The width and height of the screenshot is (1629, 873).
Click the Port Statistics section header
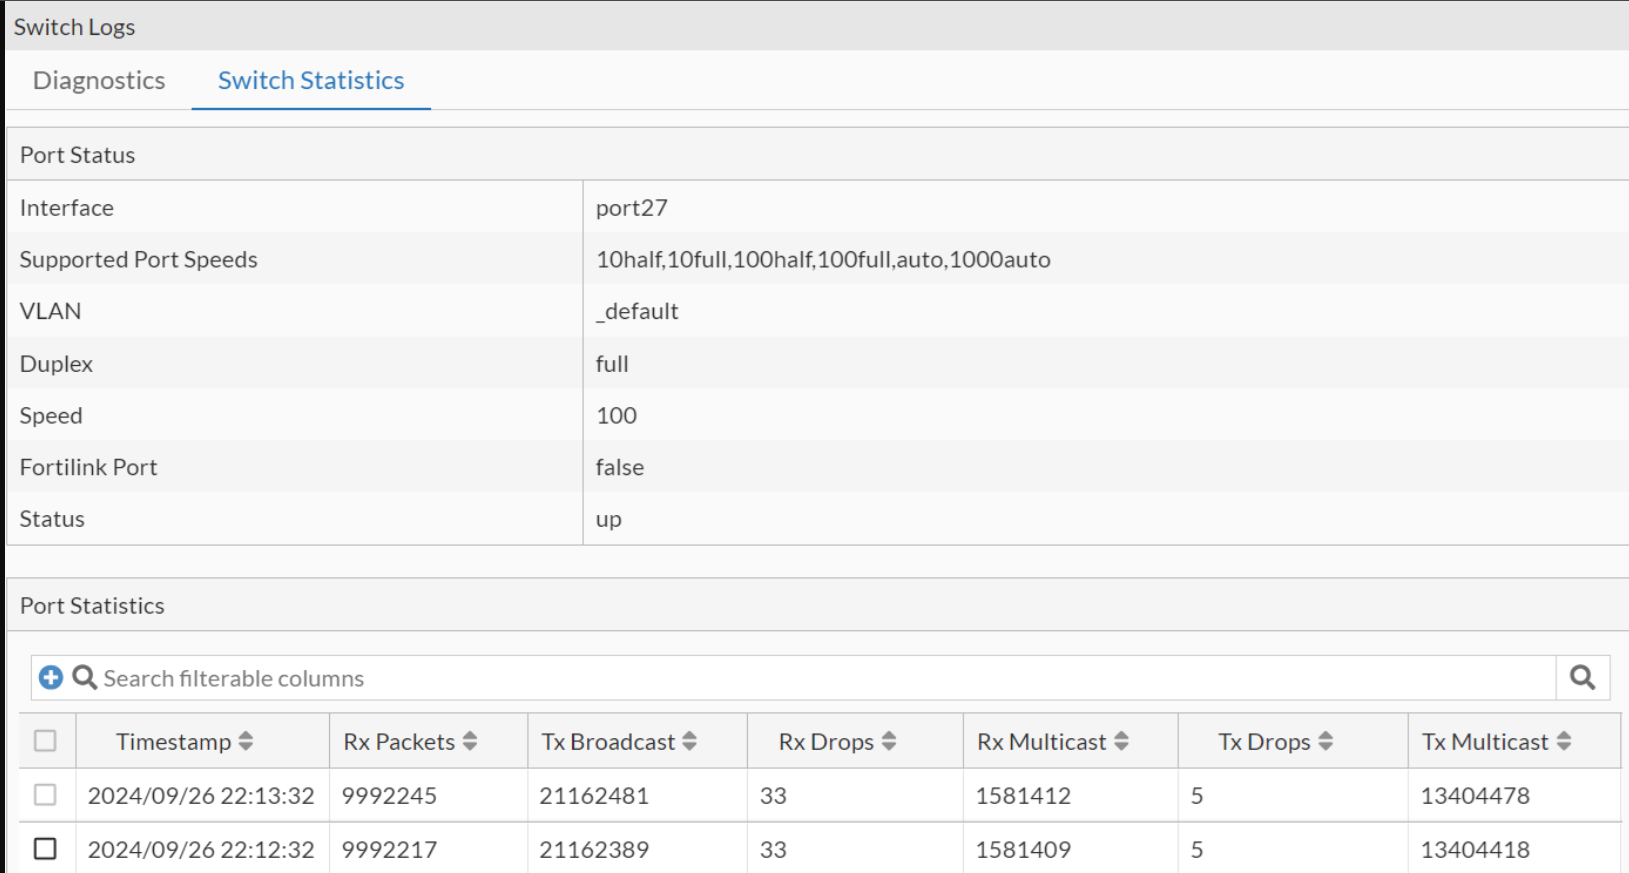tap(92, 605)
